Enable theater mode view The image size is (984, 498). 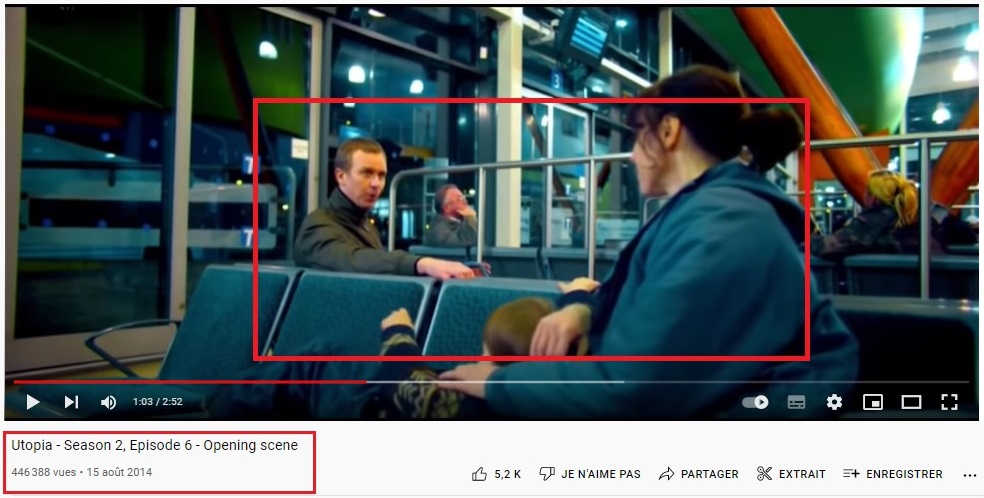point(911,402)
